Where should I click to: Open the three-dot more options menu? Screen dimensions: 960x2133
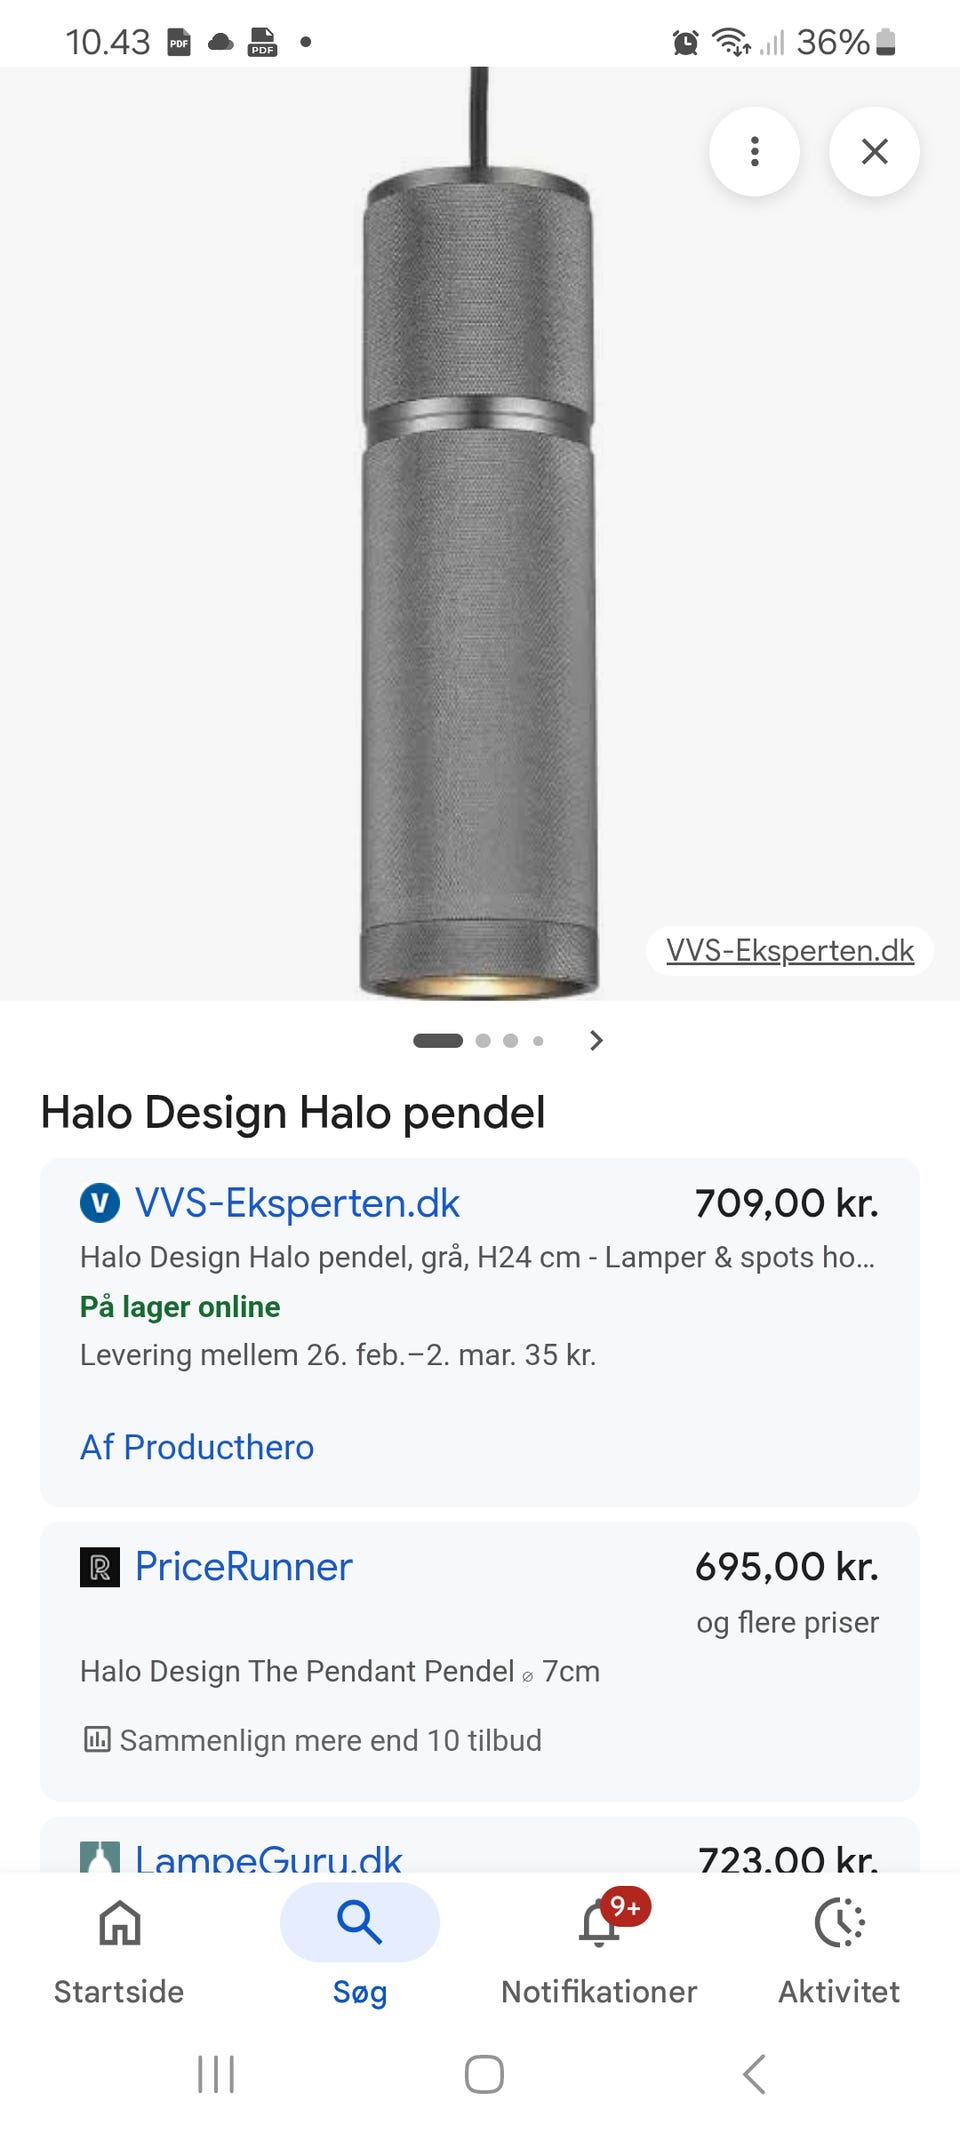click(754, 151)
